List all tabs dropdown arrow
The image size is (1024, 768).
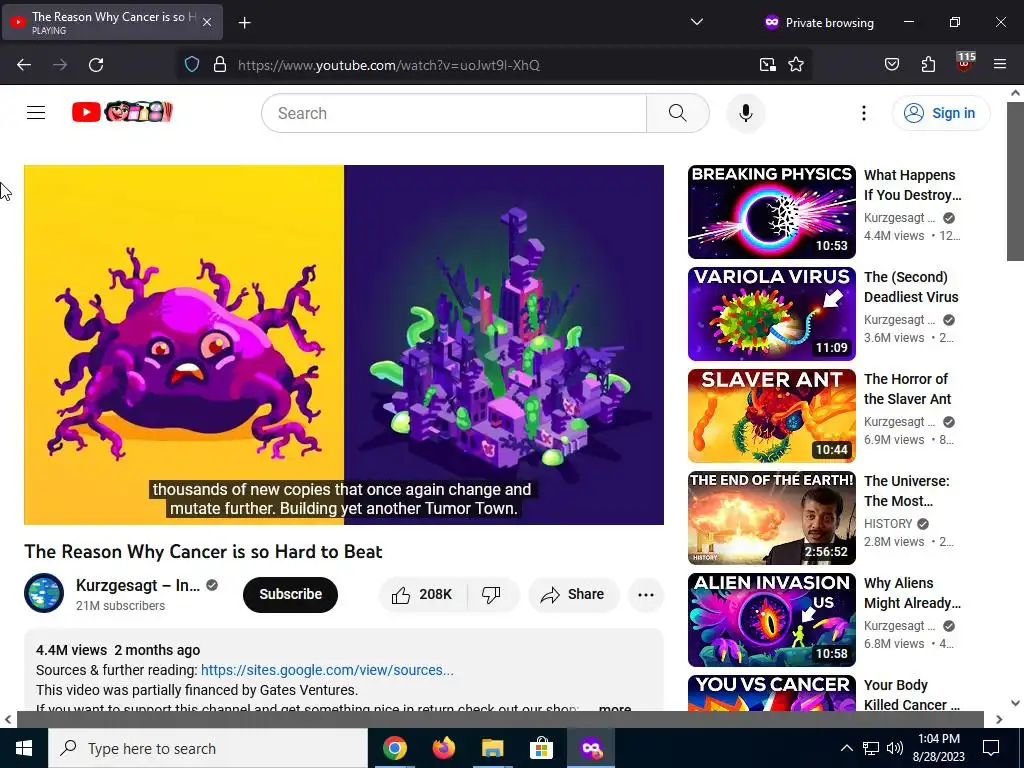pos(697,22)
